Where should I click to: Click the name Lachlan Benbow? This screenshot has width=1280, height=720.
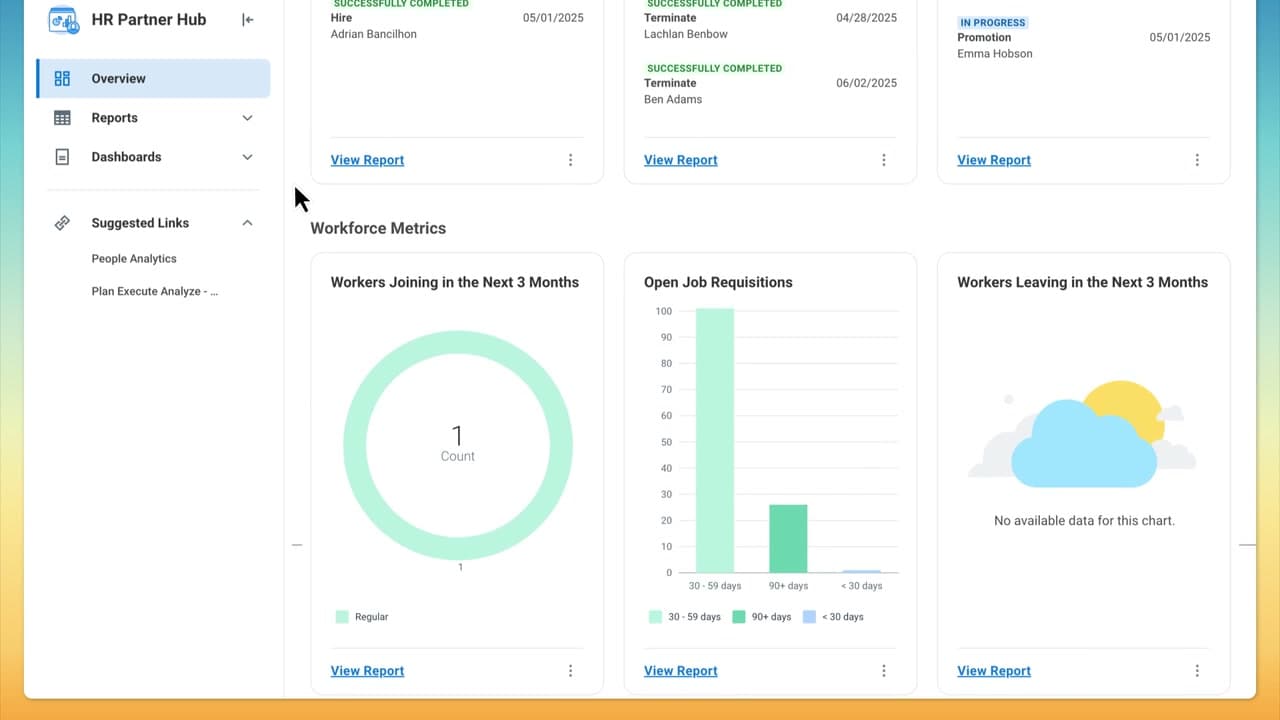(x=686, y=34)
